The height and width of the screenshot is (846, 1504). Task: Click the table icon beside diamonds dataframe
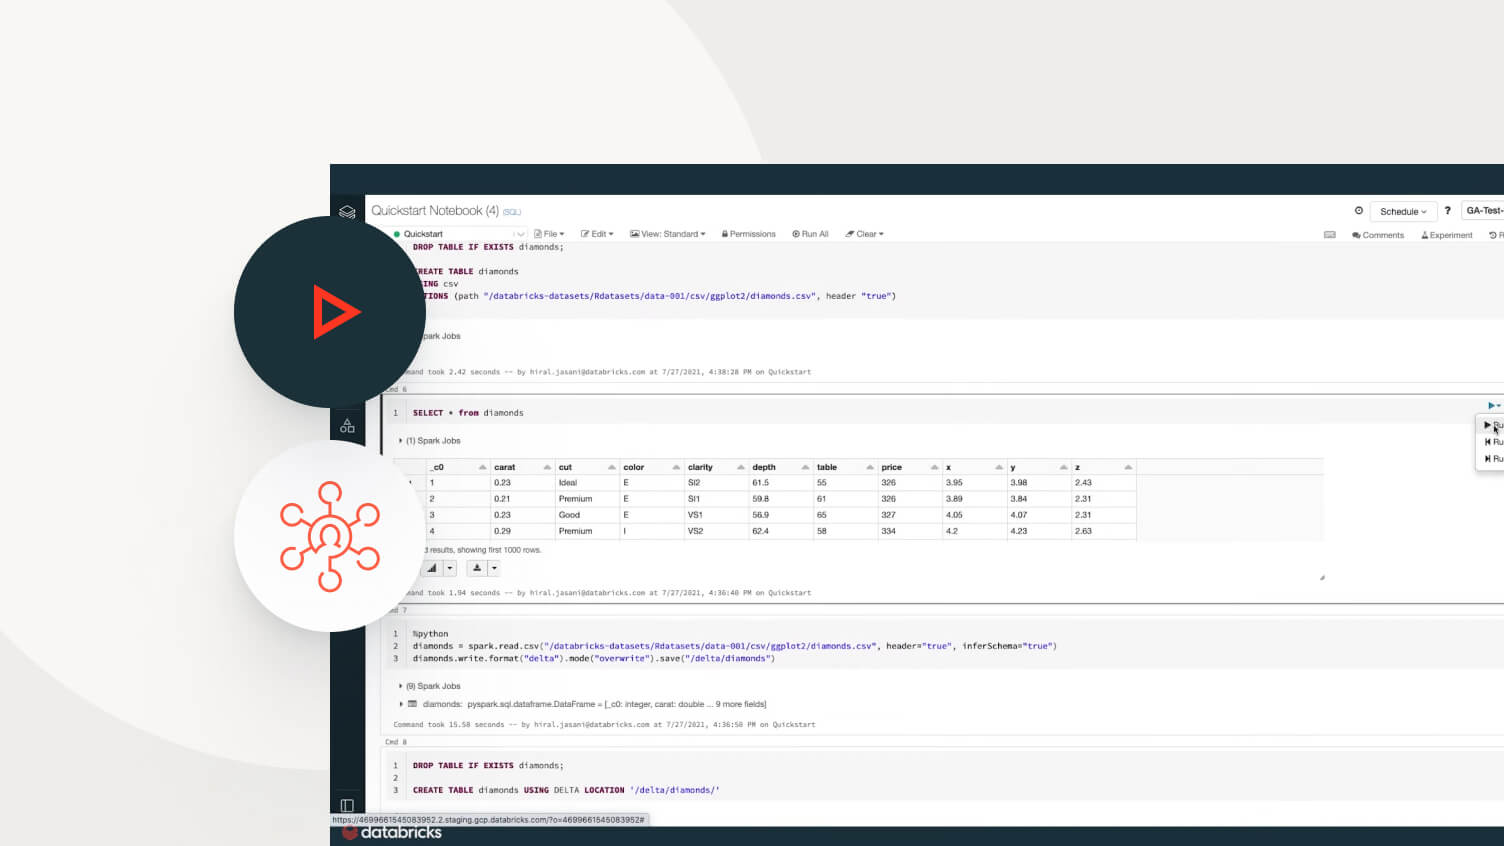[x=412, y=704]
